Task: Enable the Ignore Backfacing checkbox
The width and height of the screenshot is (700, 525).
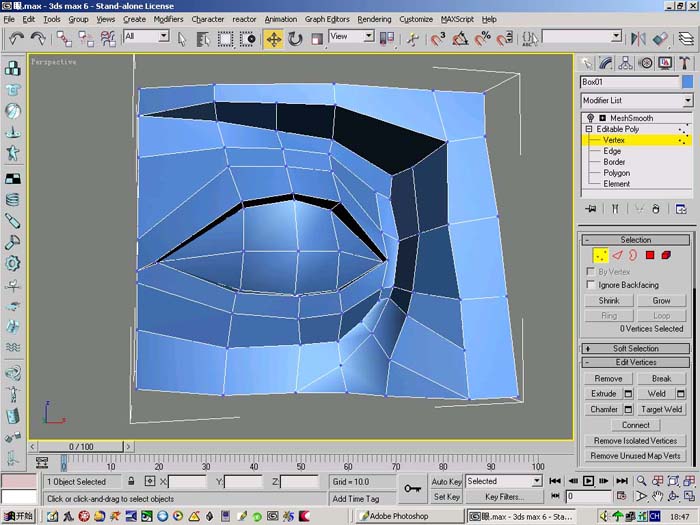Action: [x=590, y=284]
